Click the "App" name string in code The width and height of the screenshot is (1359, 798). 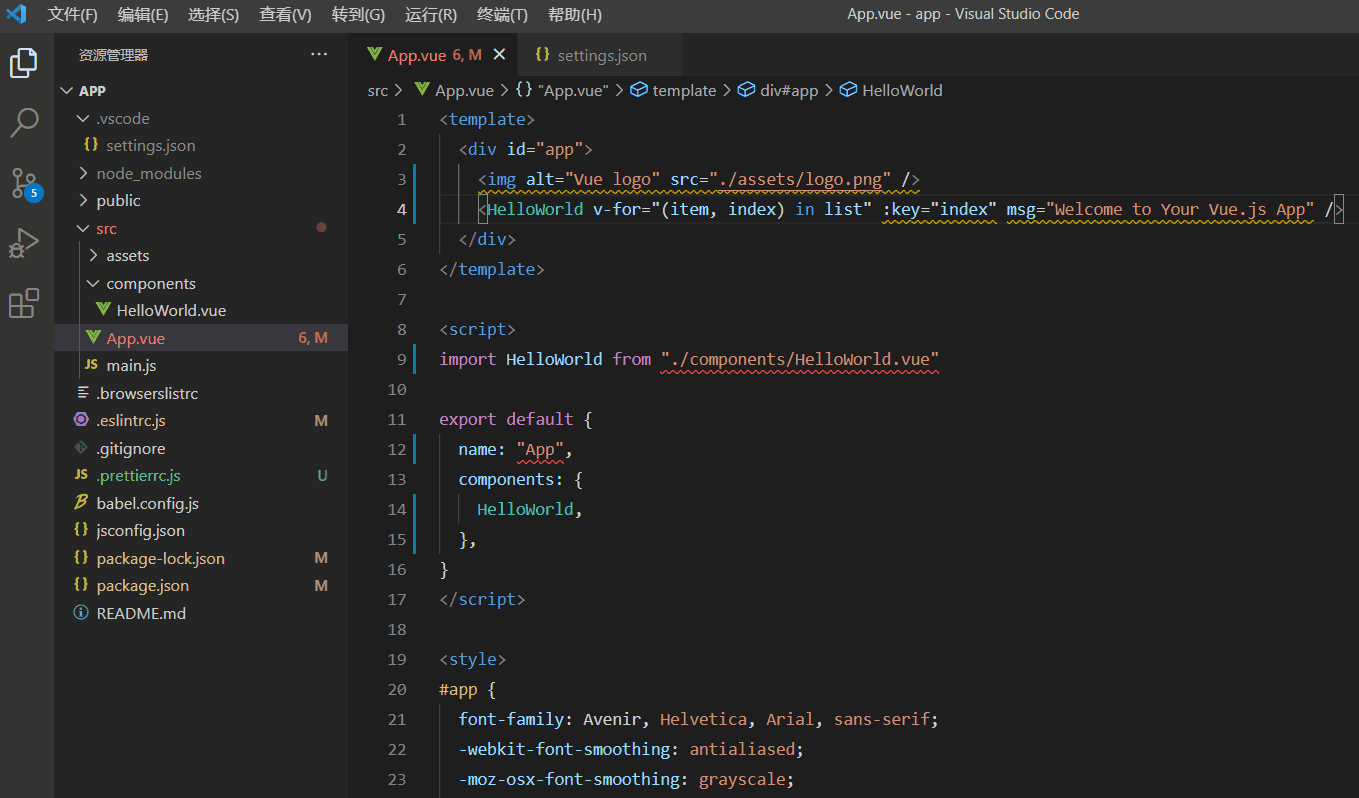pos(540,449)
